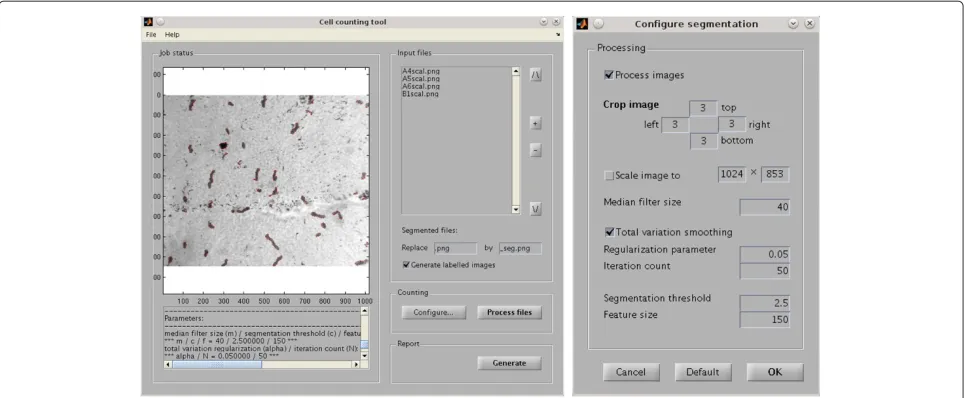This screenshot has height=398, width=966.
Task: Click parameters log scroll down arrow
Action: [364, 355]
